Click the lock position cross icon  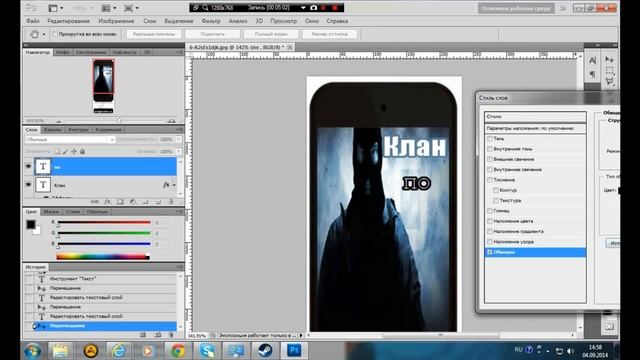click(x=74, y=151)
